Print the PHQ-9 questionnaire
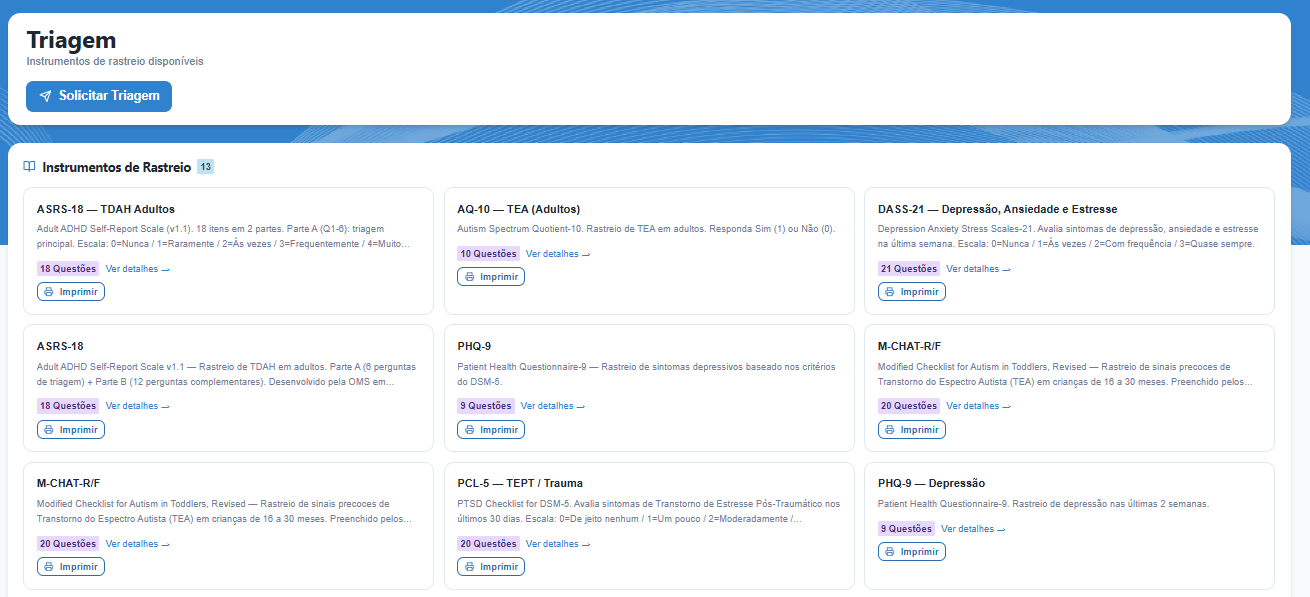1310x597 pixels. click(491, 430)
